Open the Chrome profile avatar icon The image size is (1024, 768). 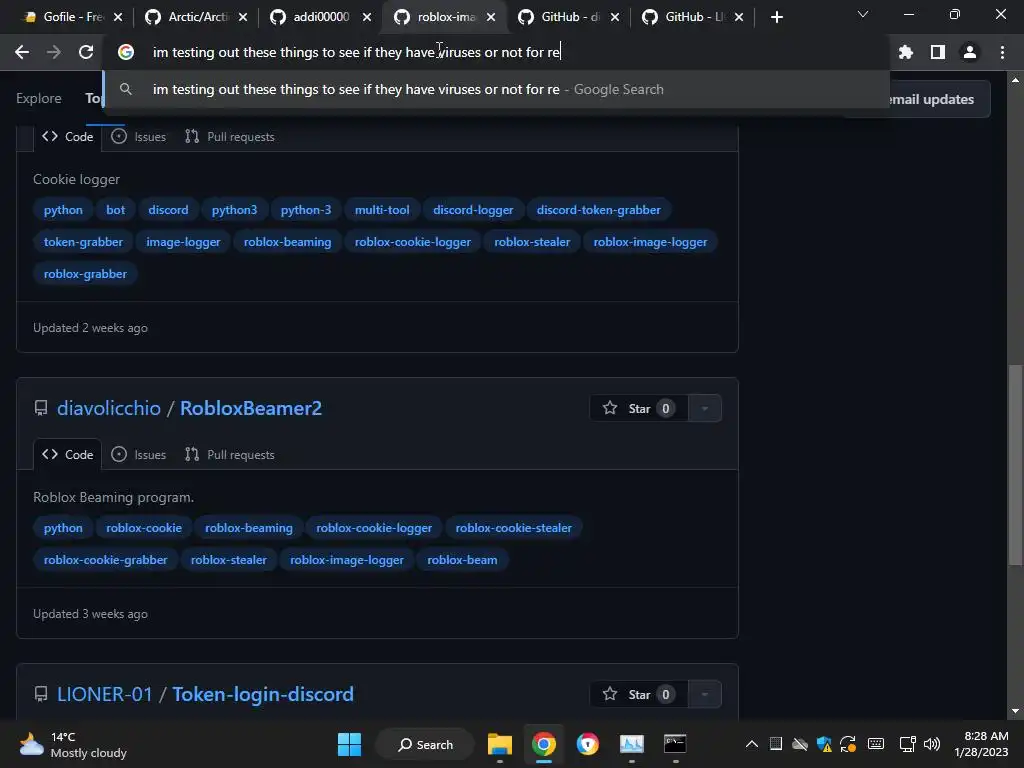(x=970, y=52)
